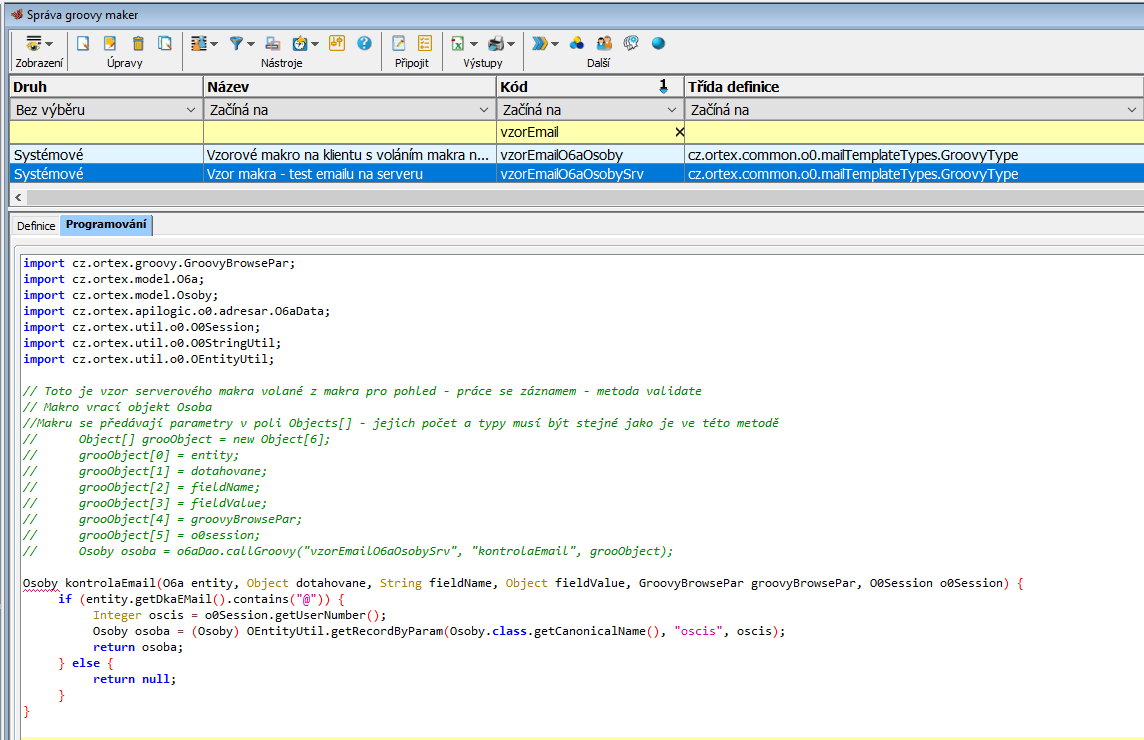Screen dimensions: 1144x740
Task: Click the edit record pencil icon
Action: pyautogui.click(x=111, y=44)
